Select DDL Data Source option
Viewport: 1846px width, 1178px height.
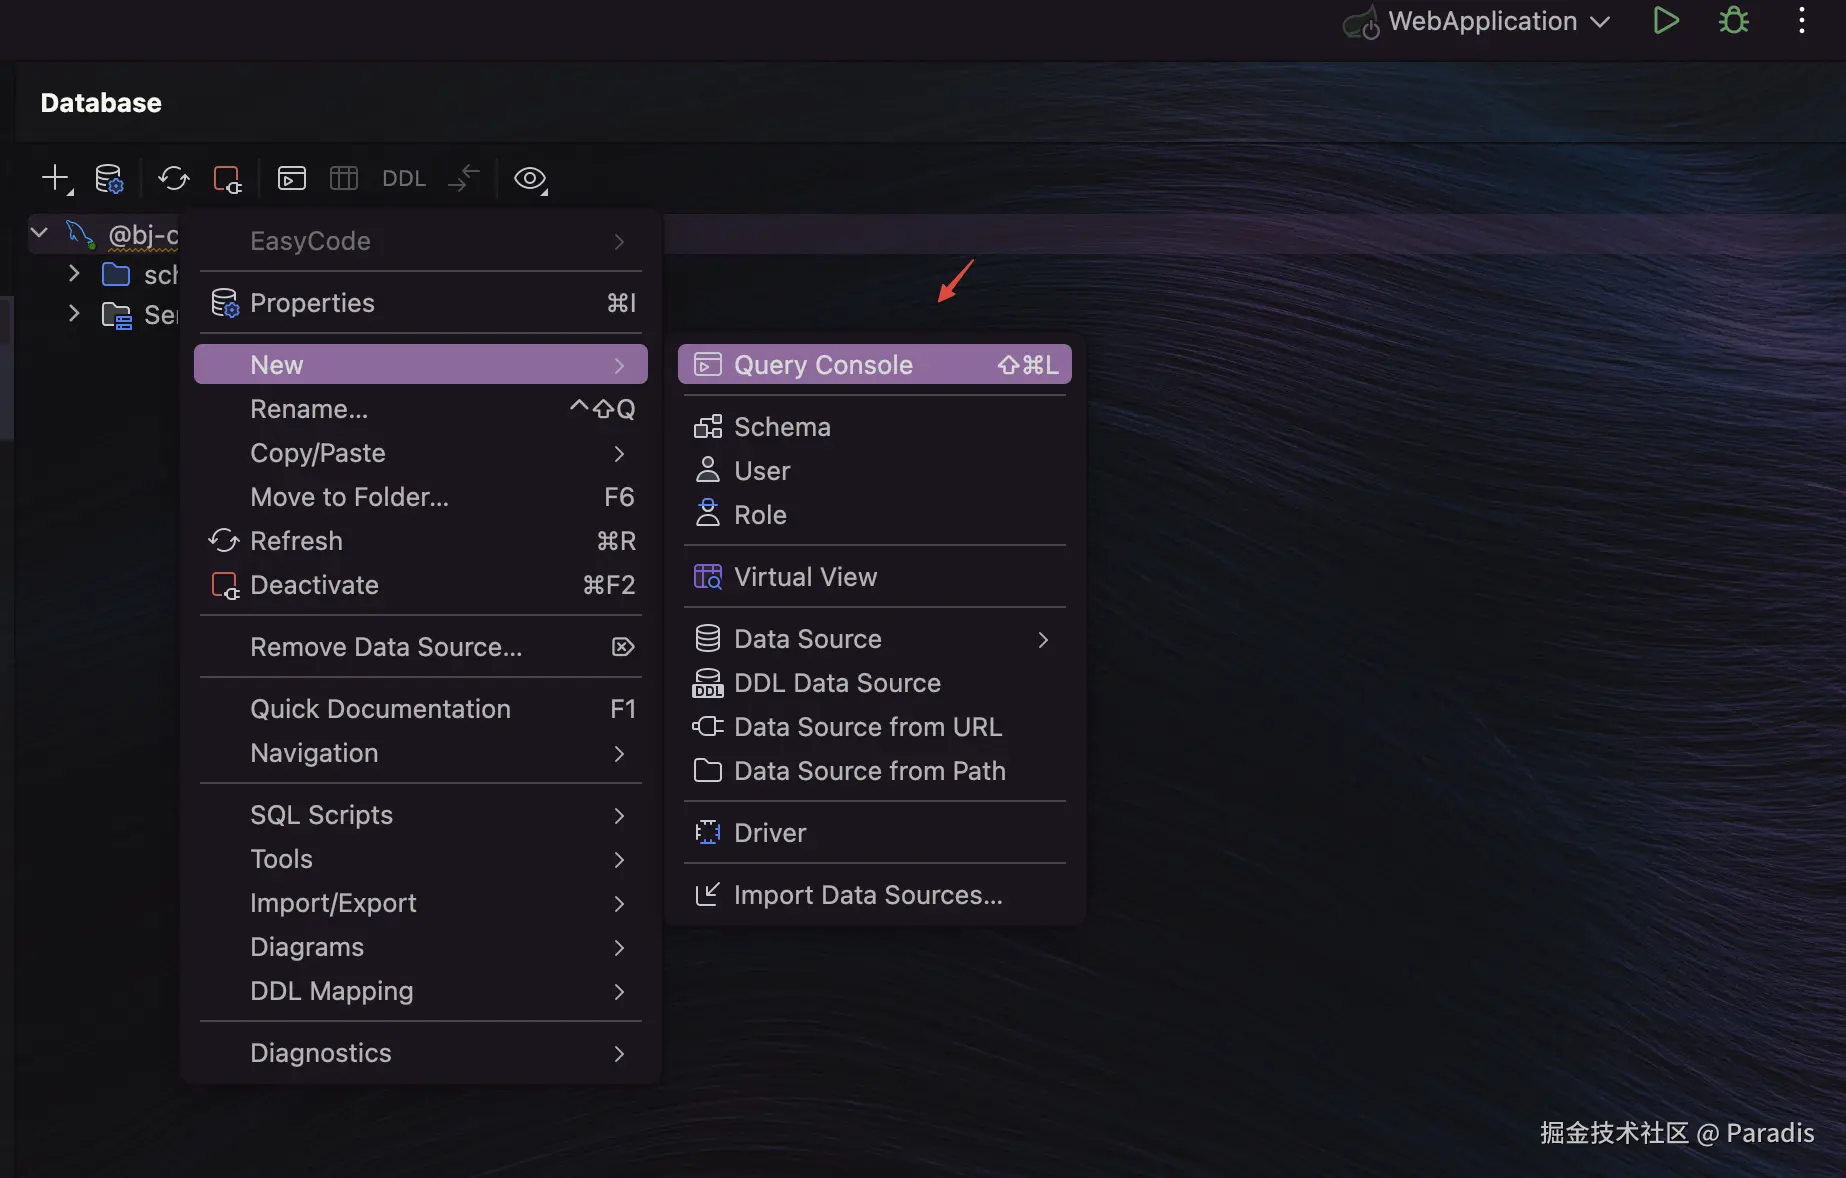(875, 683)
